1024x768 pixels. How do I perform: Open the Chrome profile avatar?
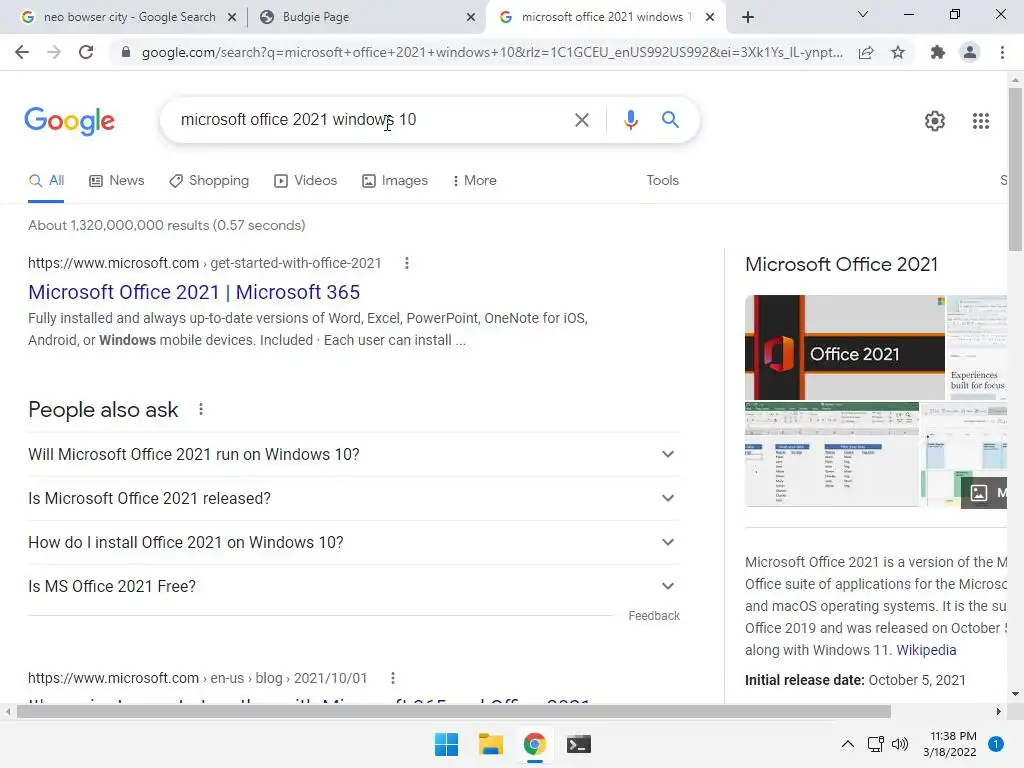point(970,52)
